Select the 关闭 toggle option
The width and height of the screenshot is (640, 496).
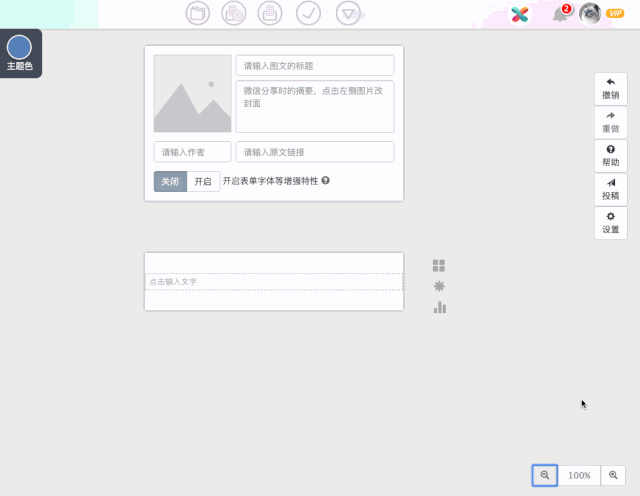click(x=170, y=181)
